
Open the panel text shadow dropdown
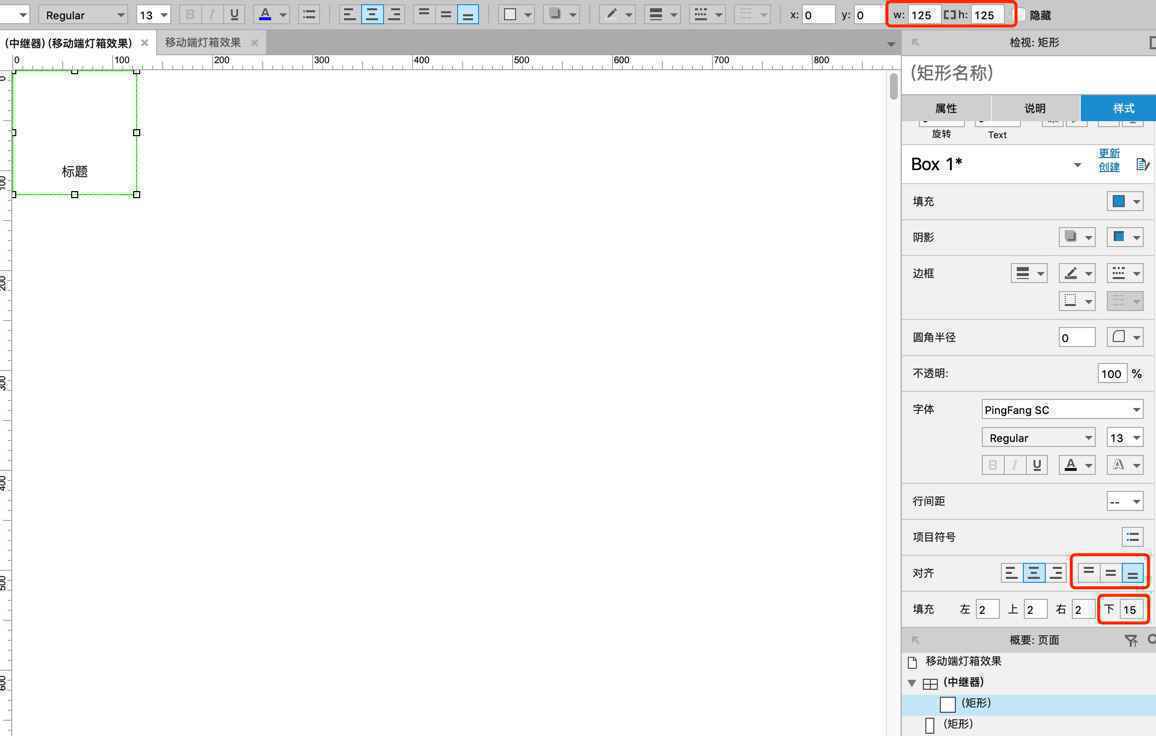pos(1125,465)
